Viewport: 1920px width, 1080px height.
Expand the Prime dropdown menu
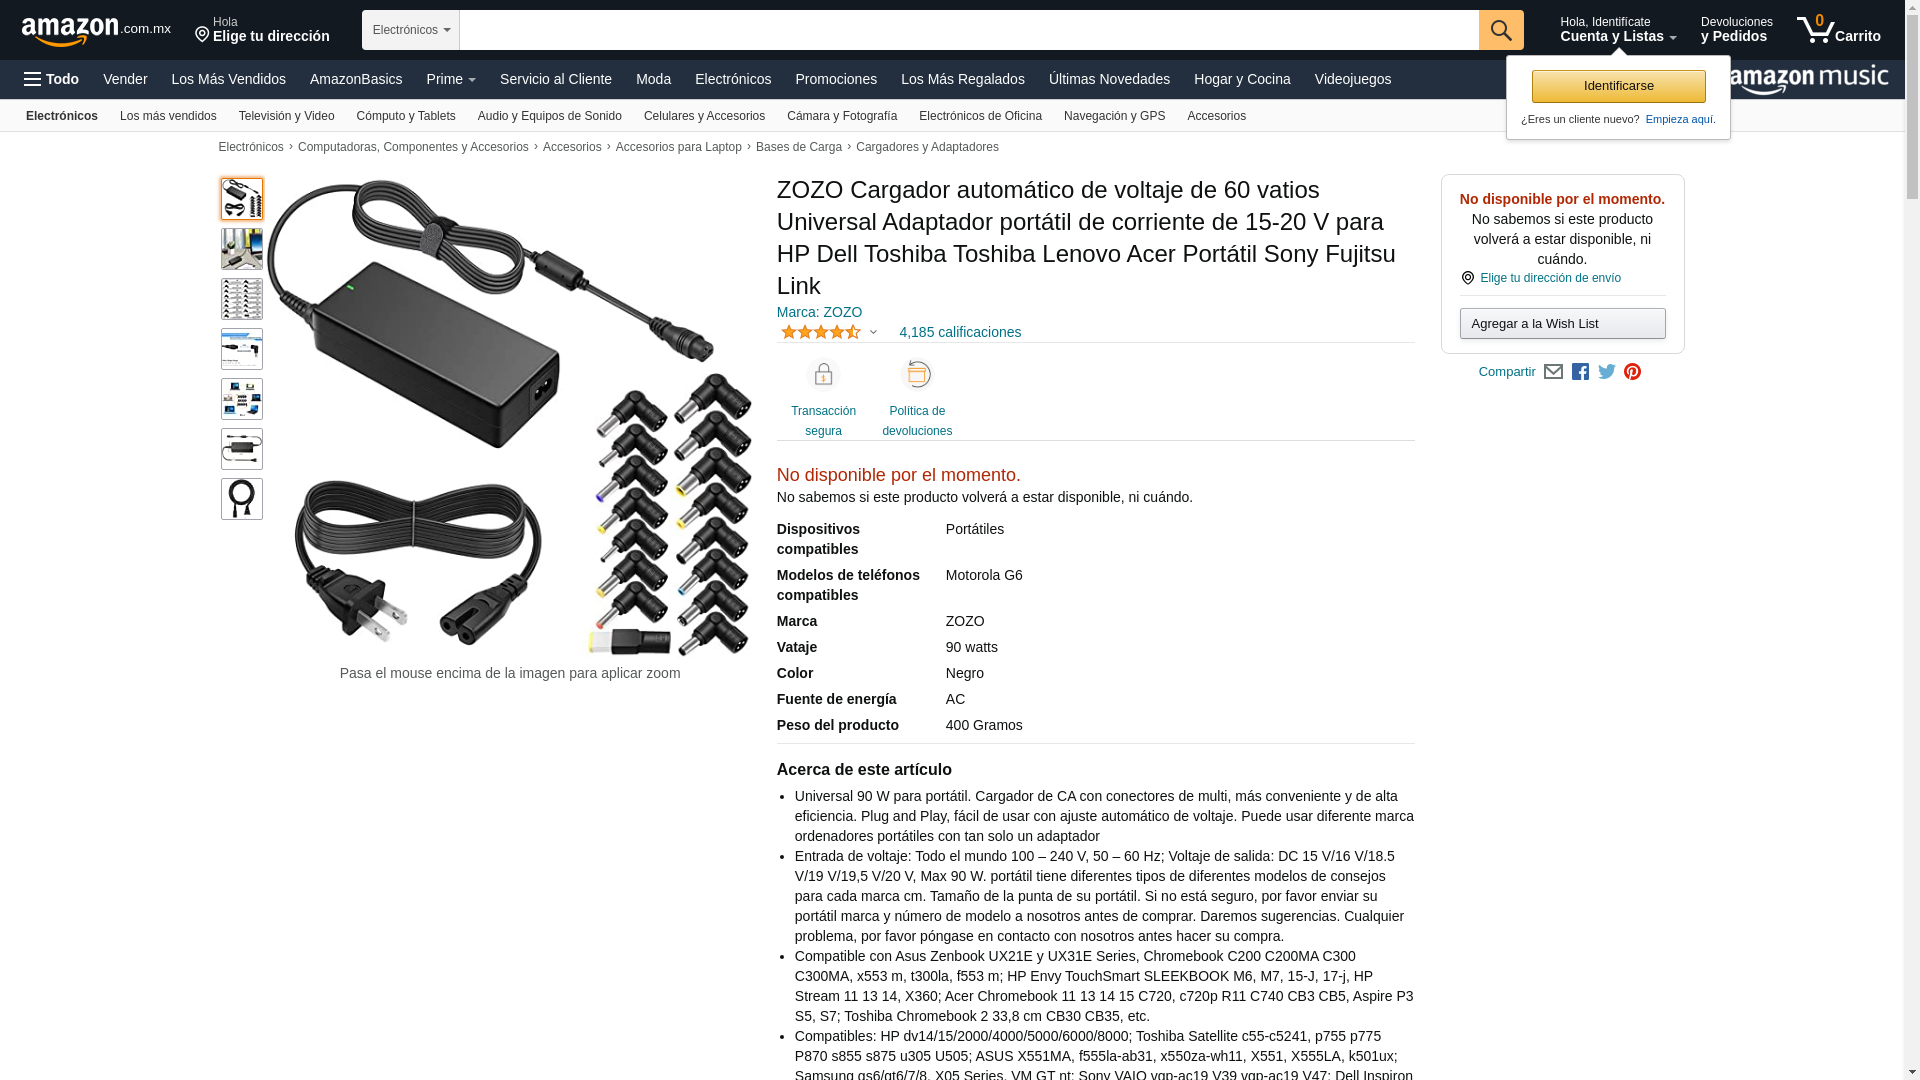[x=451, y=79]
